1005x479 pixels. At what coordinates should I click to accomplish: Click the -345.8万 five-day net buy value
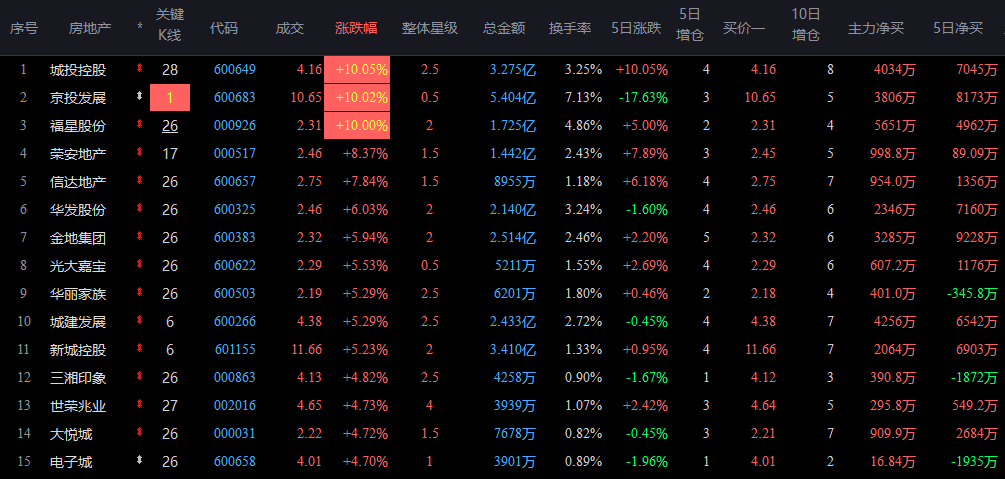point(973,294)
